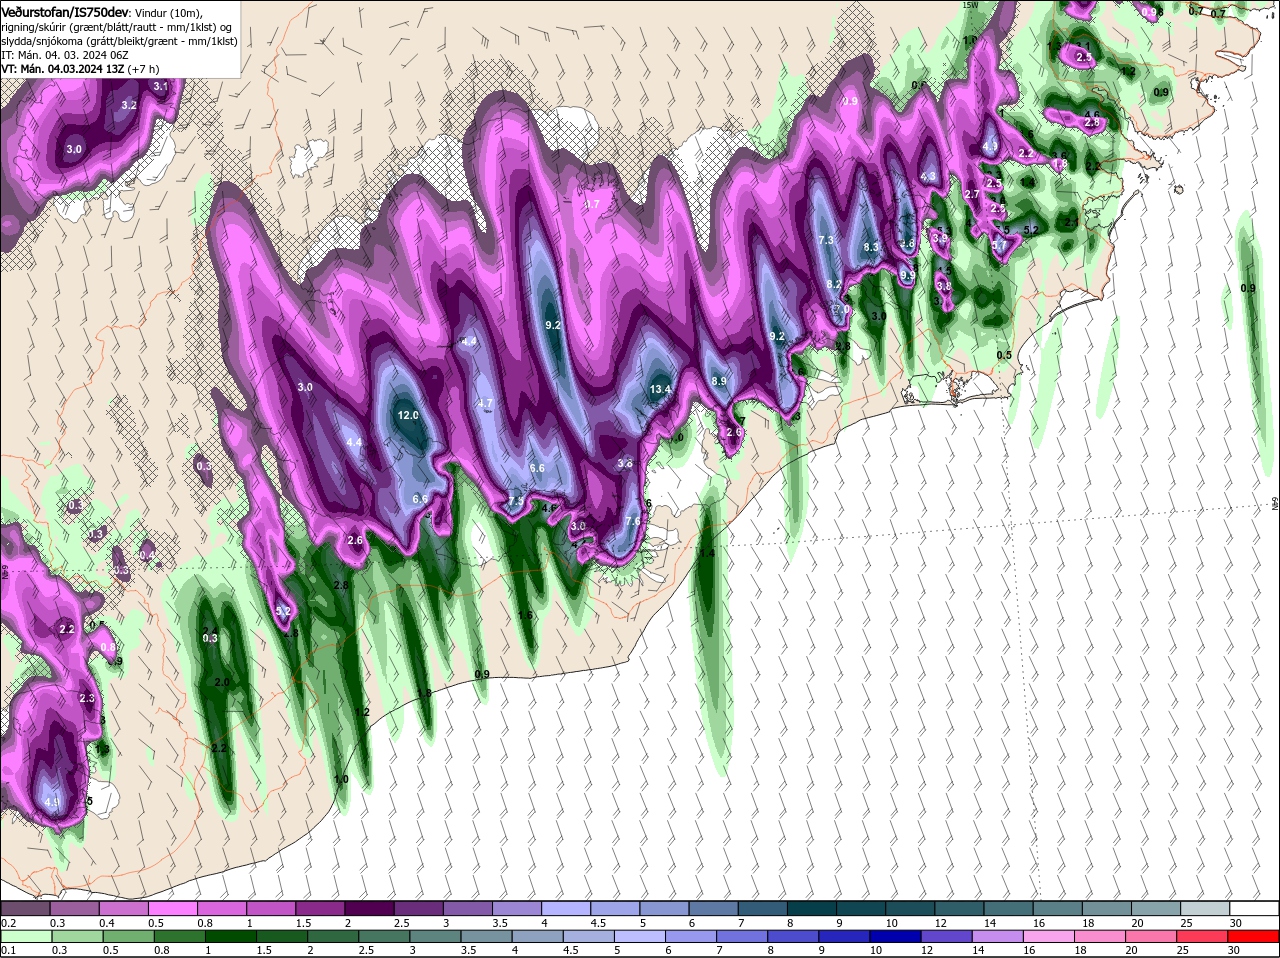Select the 9.9 value label
The image size is (1280, 958).
coord(907,275)
